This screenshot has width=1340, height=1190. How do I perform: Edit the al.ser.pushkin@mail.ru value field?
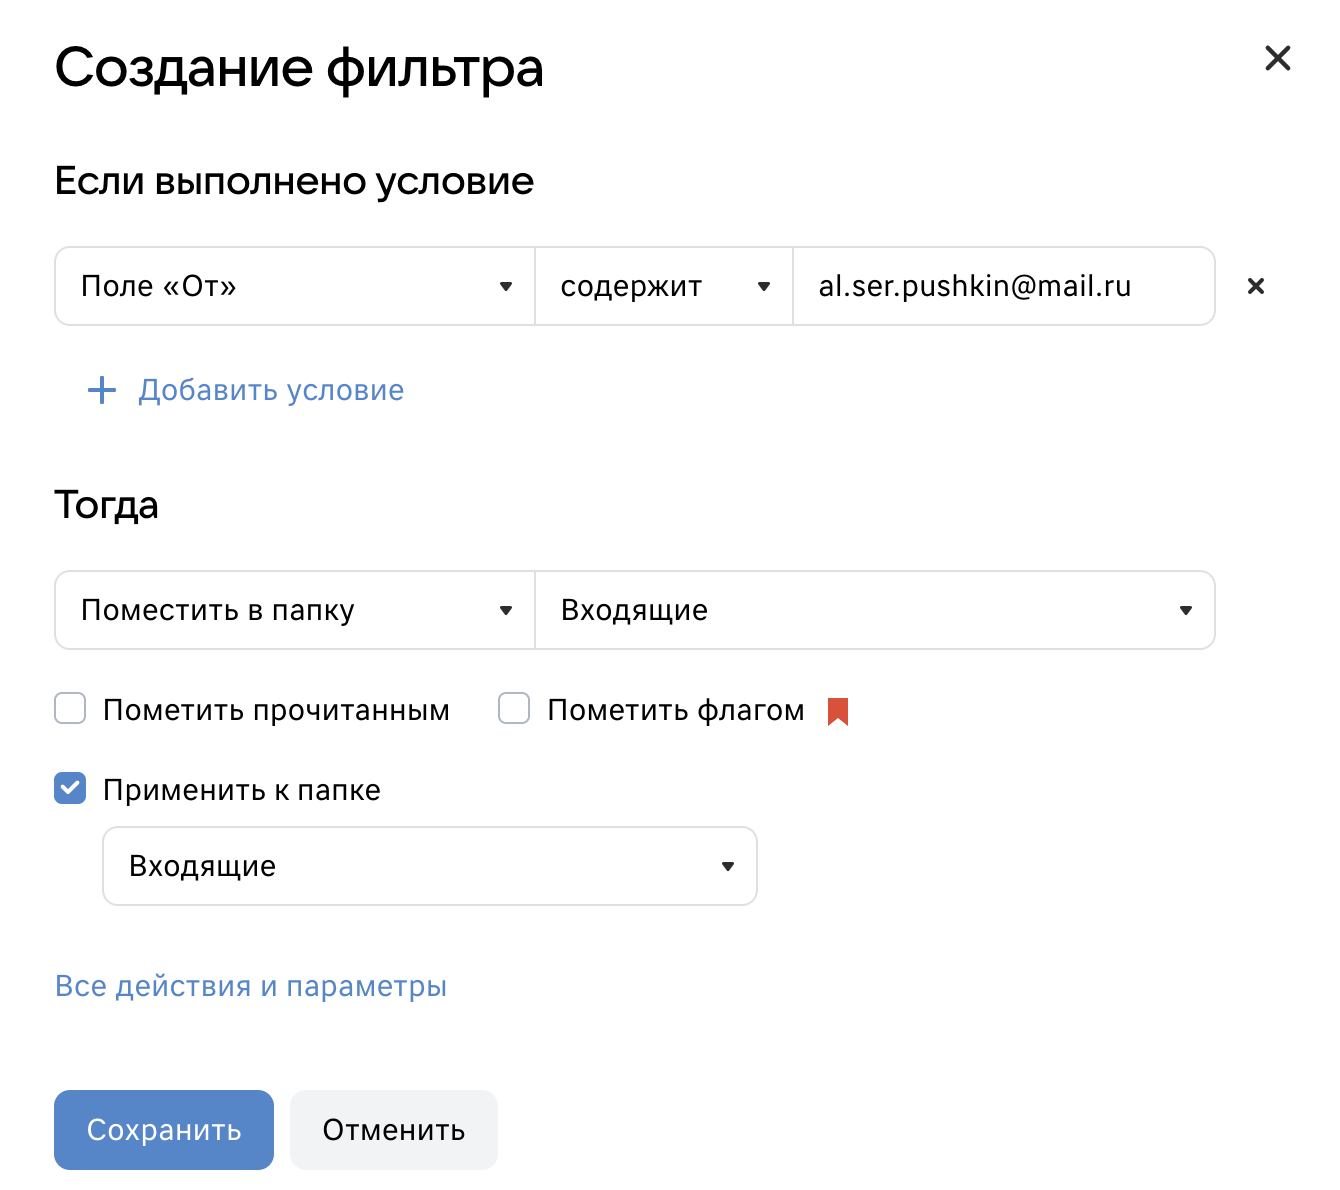click(x=1004, y=286)
